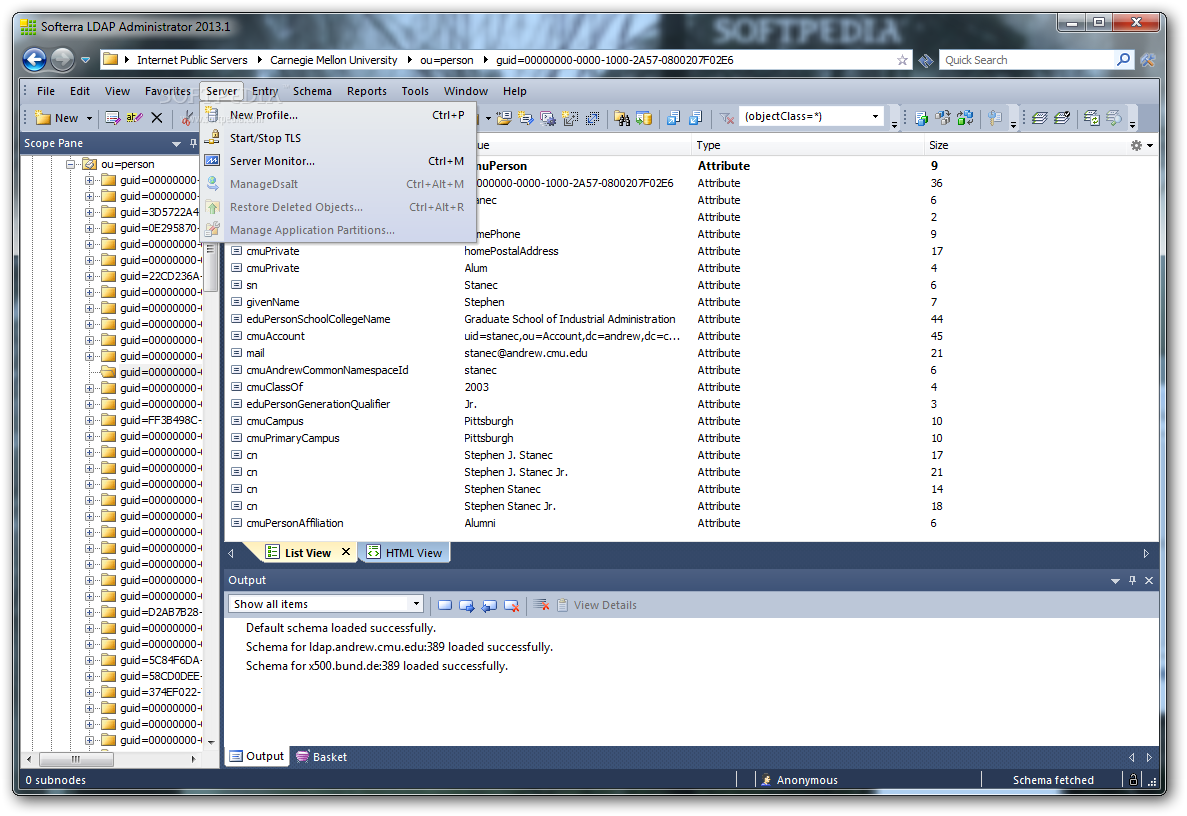Click the key credentials toolbar icon
1187x816 pixels.
point(995,117)
